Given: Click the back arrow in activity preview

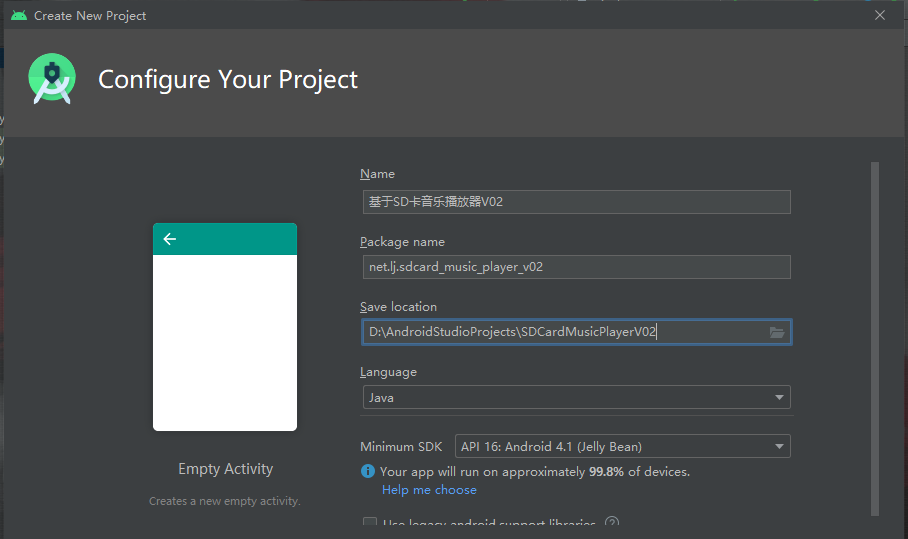Looking at the screenshot, I should (170, 239).
